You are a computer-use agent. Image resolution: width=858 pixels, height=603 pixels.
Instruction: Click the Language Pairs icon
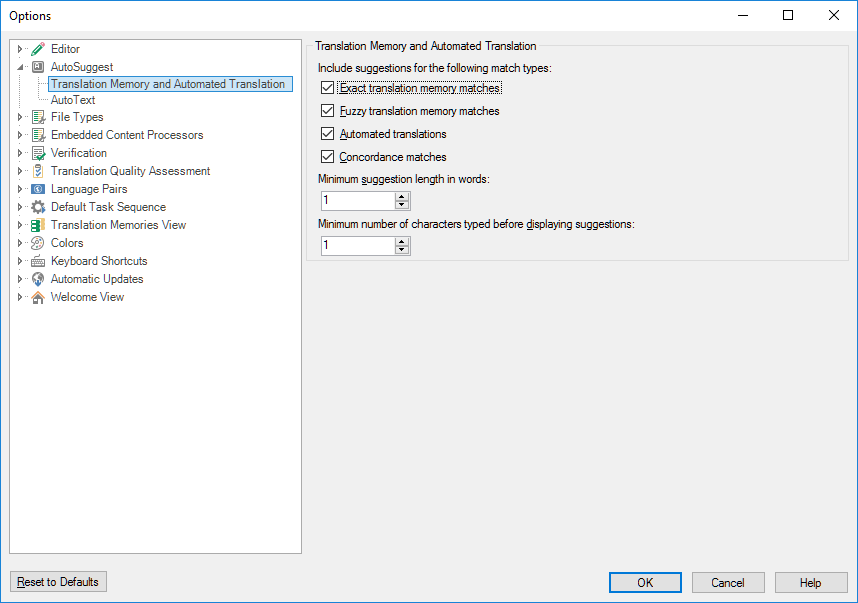38,189
